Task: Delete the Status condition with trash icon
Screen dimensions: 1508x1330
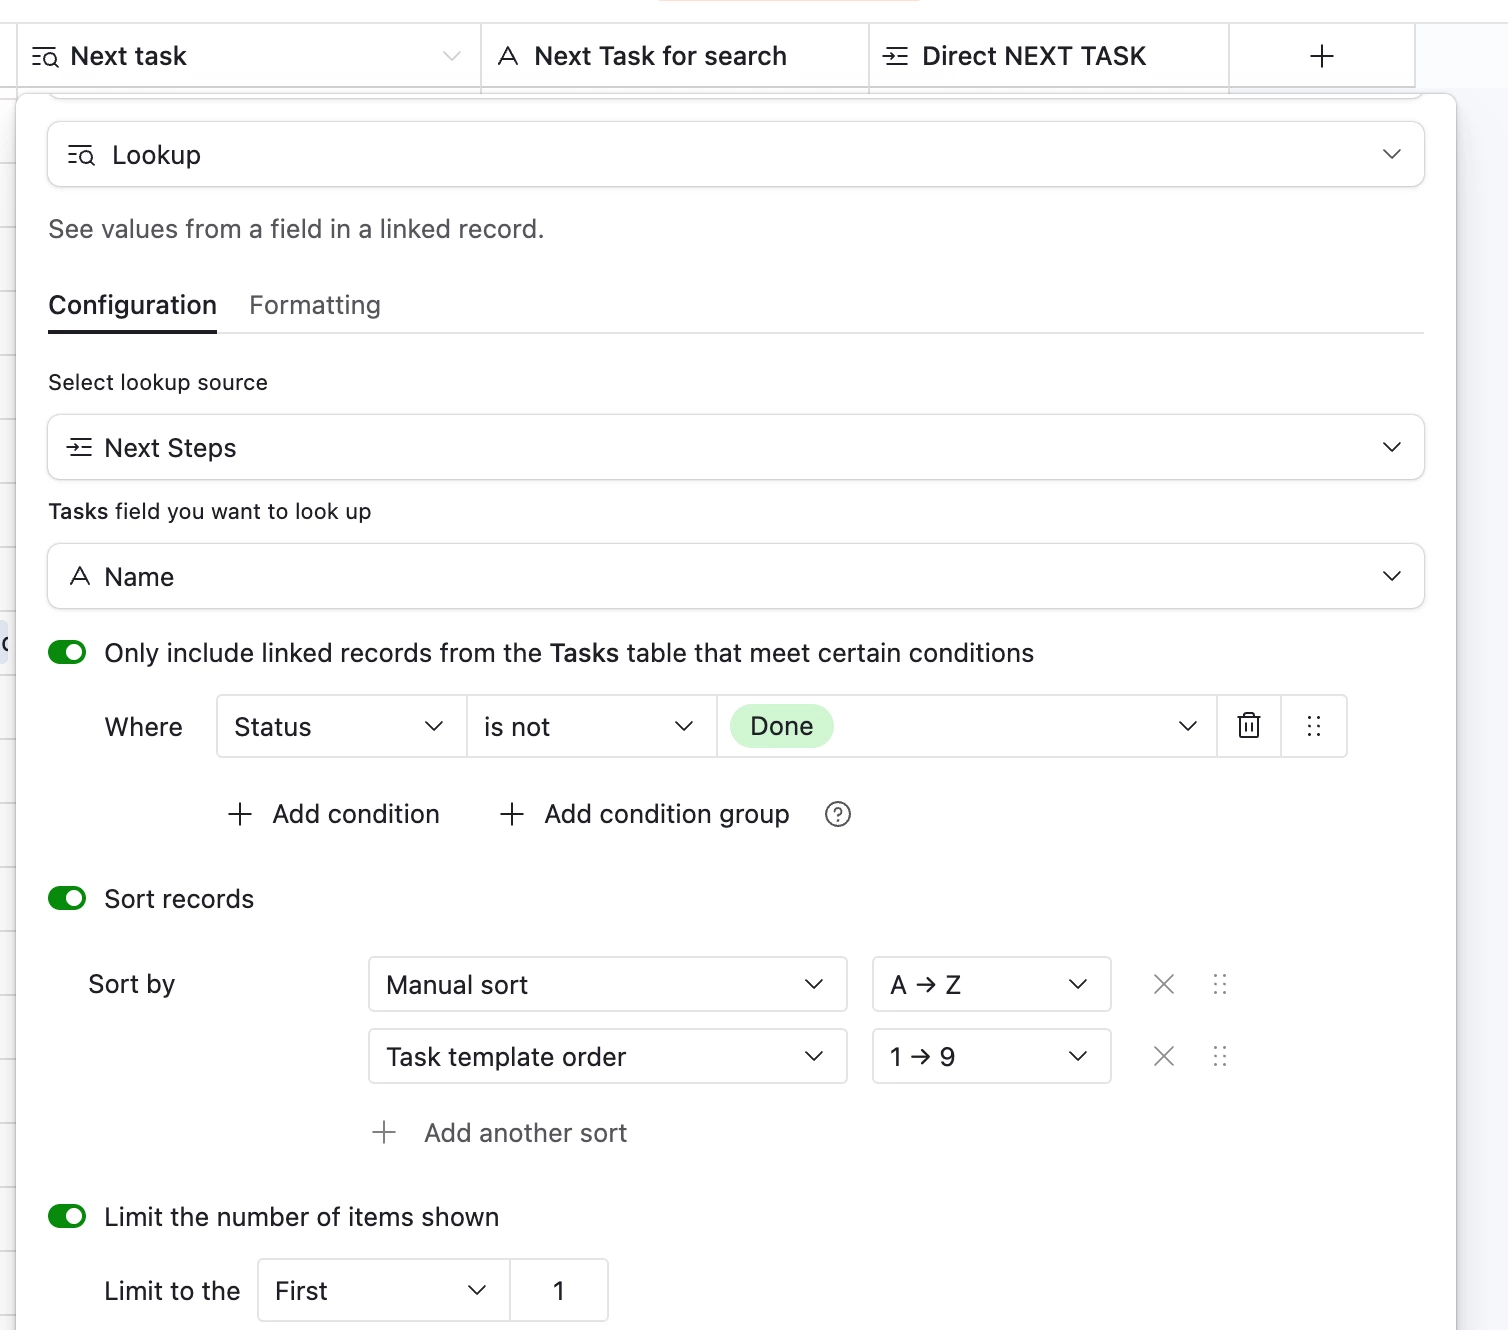Action: 1249,726
